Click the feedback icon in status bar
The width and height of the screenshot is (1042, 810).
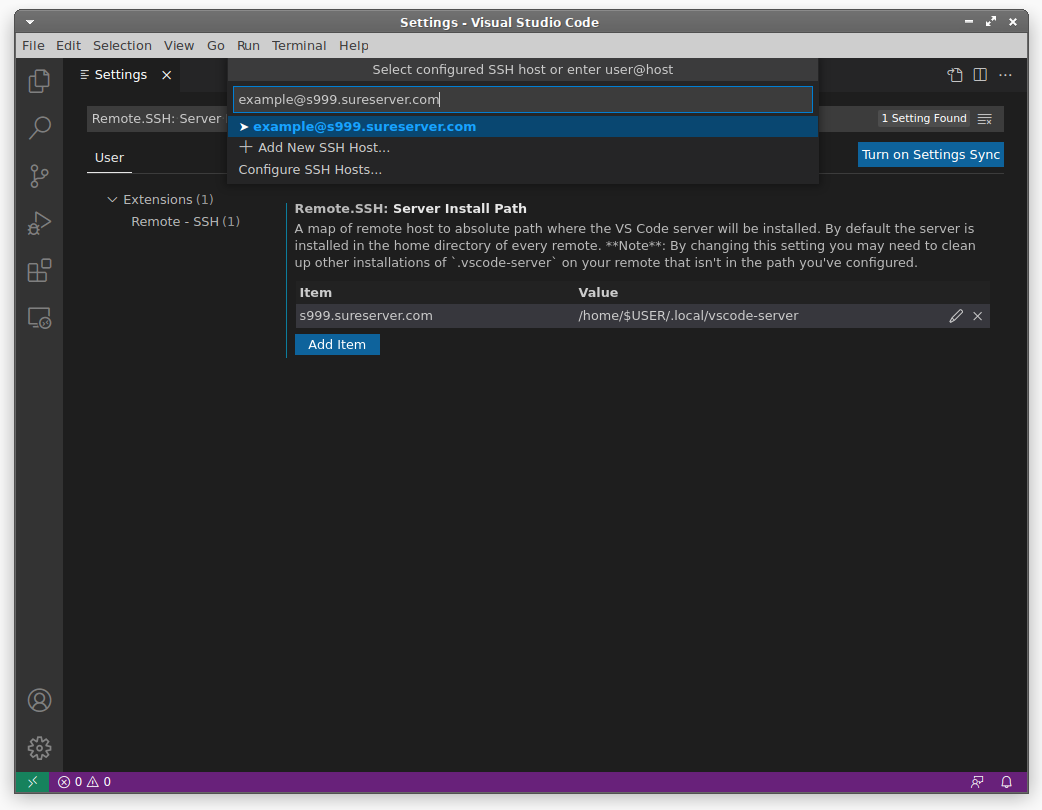tap(977, 782)
